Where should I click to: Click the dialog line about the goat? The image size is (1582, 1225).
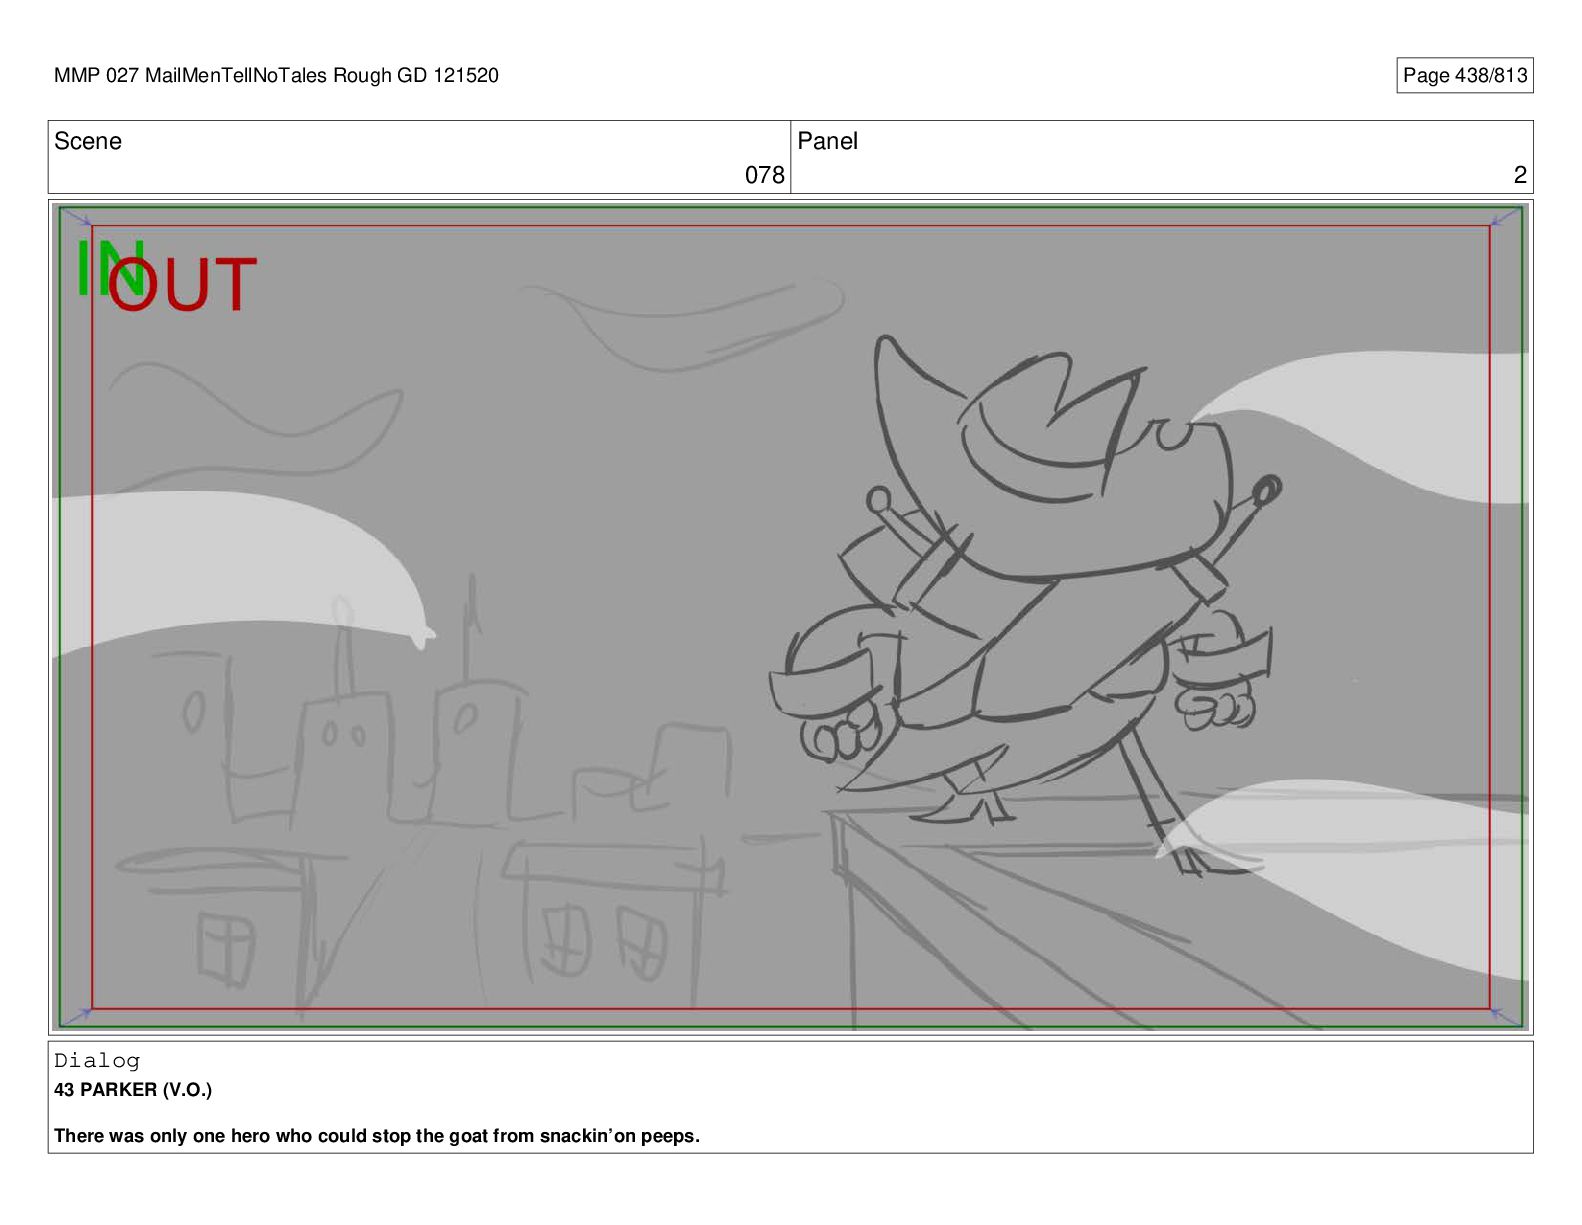[x=377, y=1136]
